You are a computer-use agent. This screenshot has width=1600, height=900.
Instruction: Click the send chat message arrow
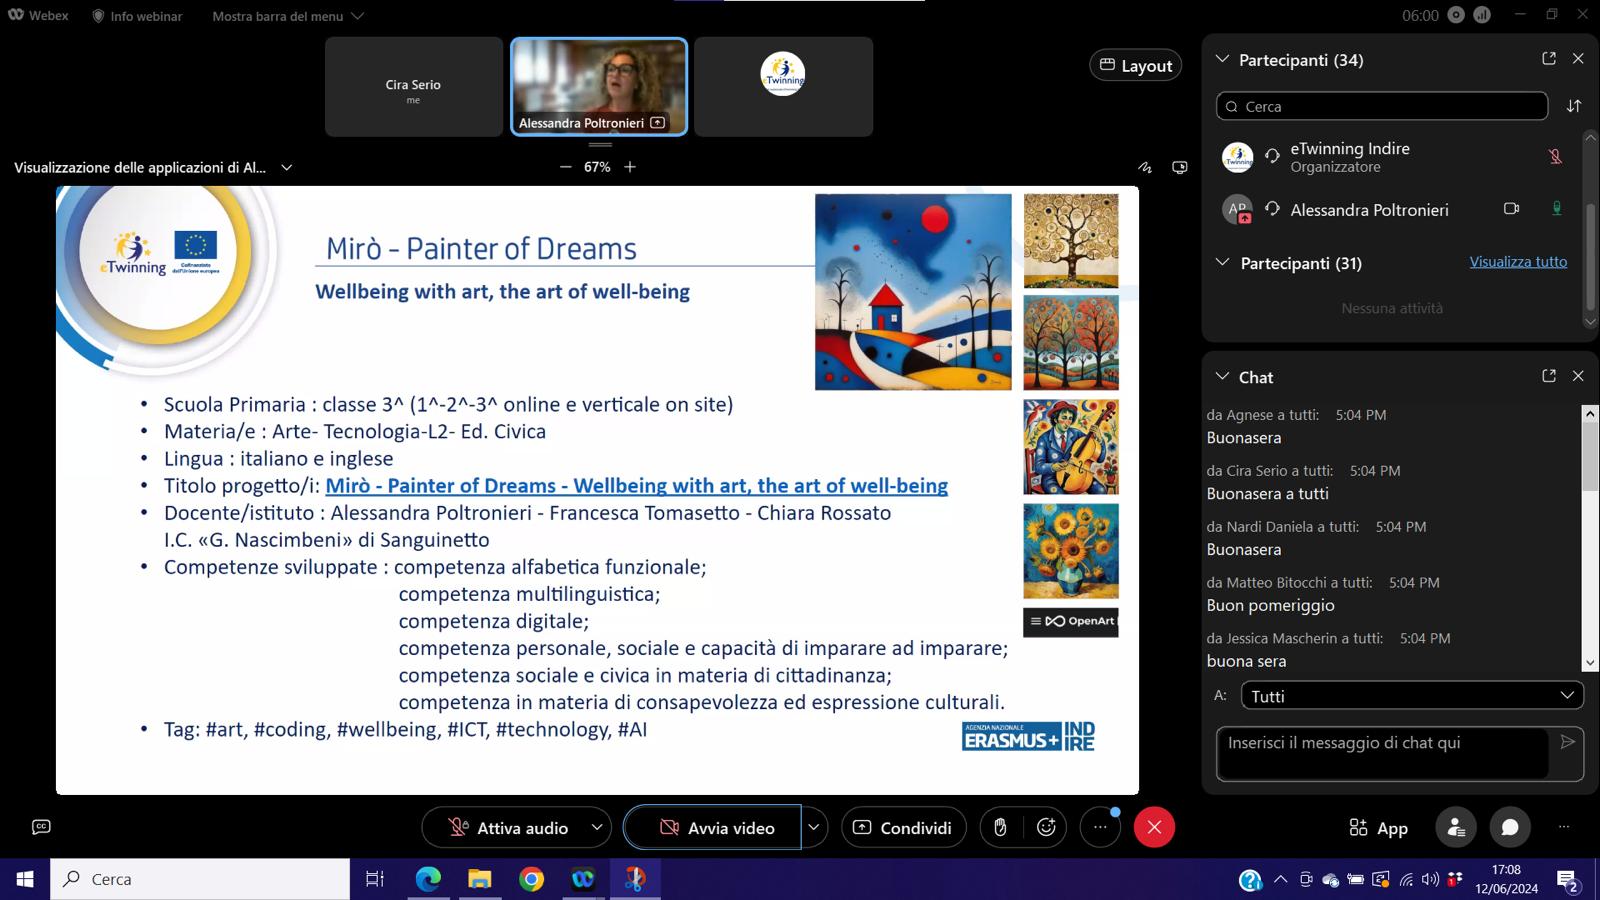(x=1567, y=742)
